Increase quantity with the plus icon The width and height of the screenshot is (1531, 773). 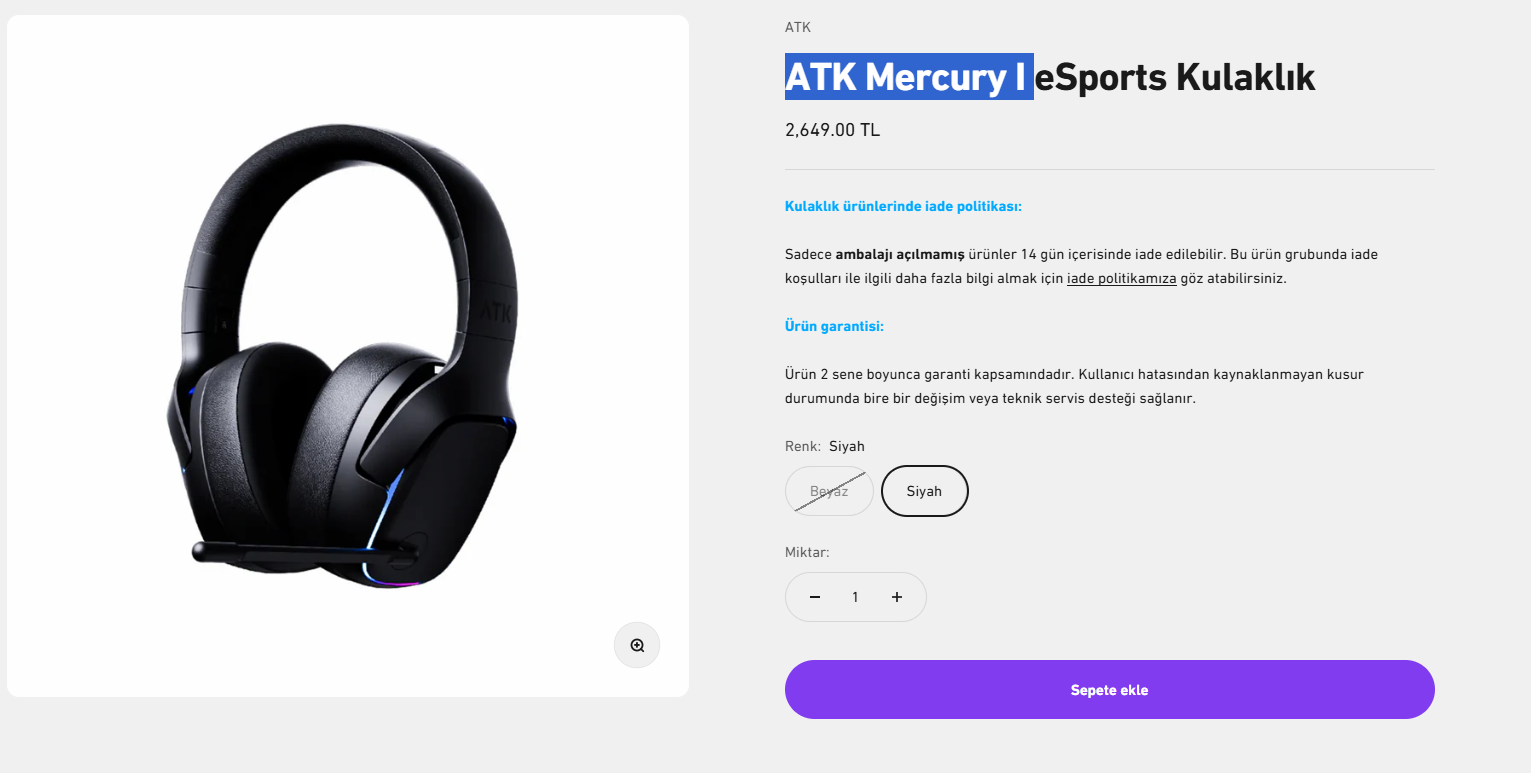[897, 597]
